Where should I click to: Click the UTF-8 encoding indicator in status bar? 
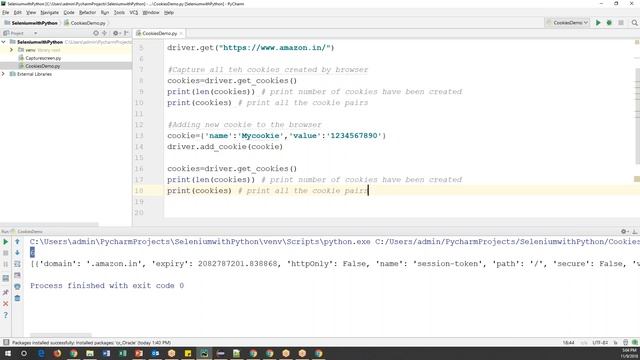pos(600,343)
